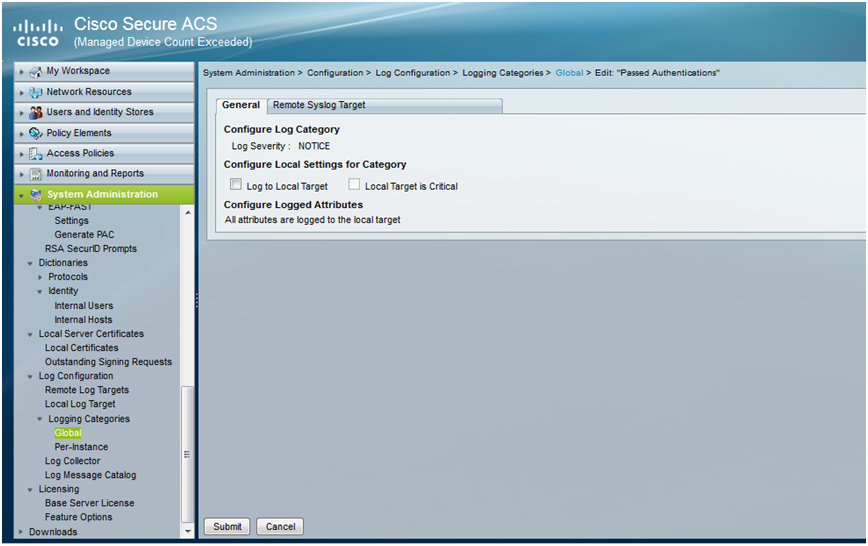Click the Policy Elements icon
Image resolution: width=868 pixels, height=546 pixels.
[35, 133]
